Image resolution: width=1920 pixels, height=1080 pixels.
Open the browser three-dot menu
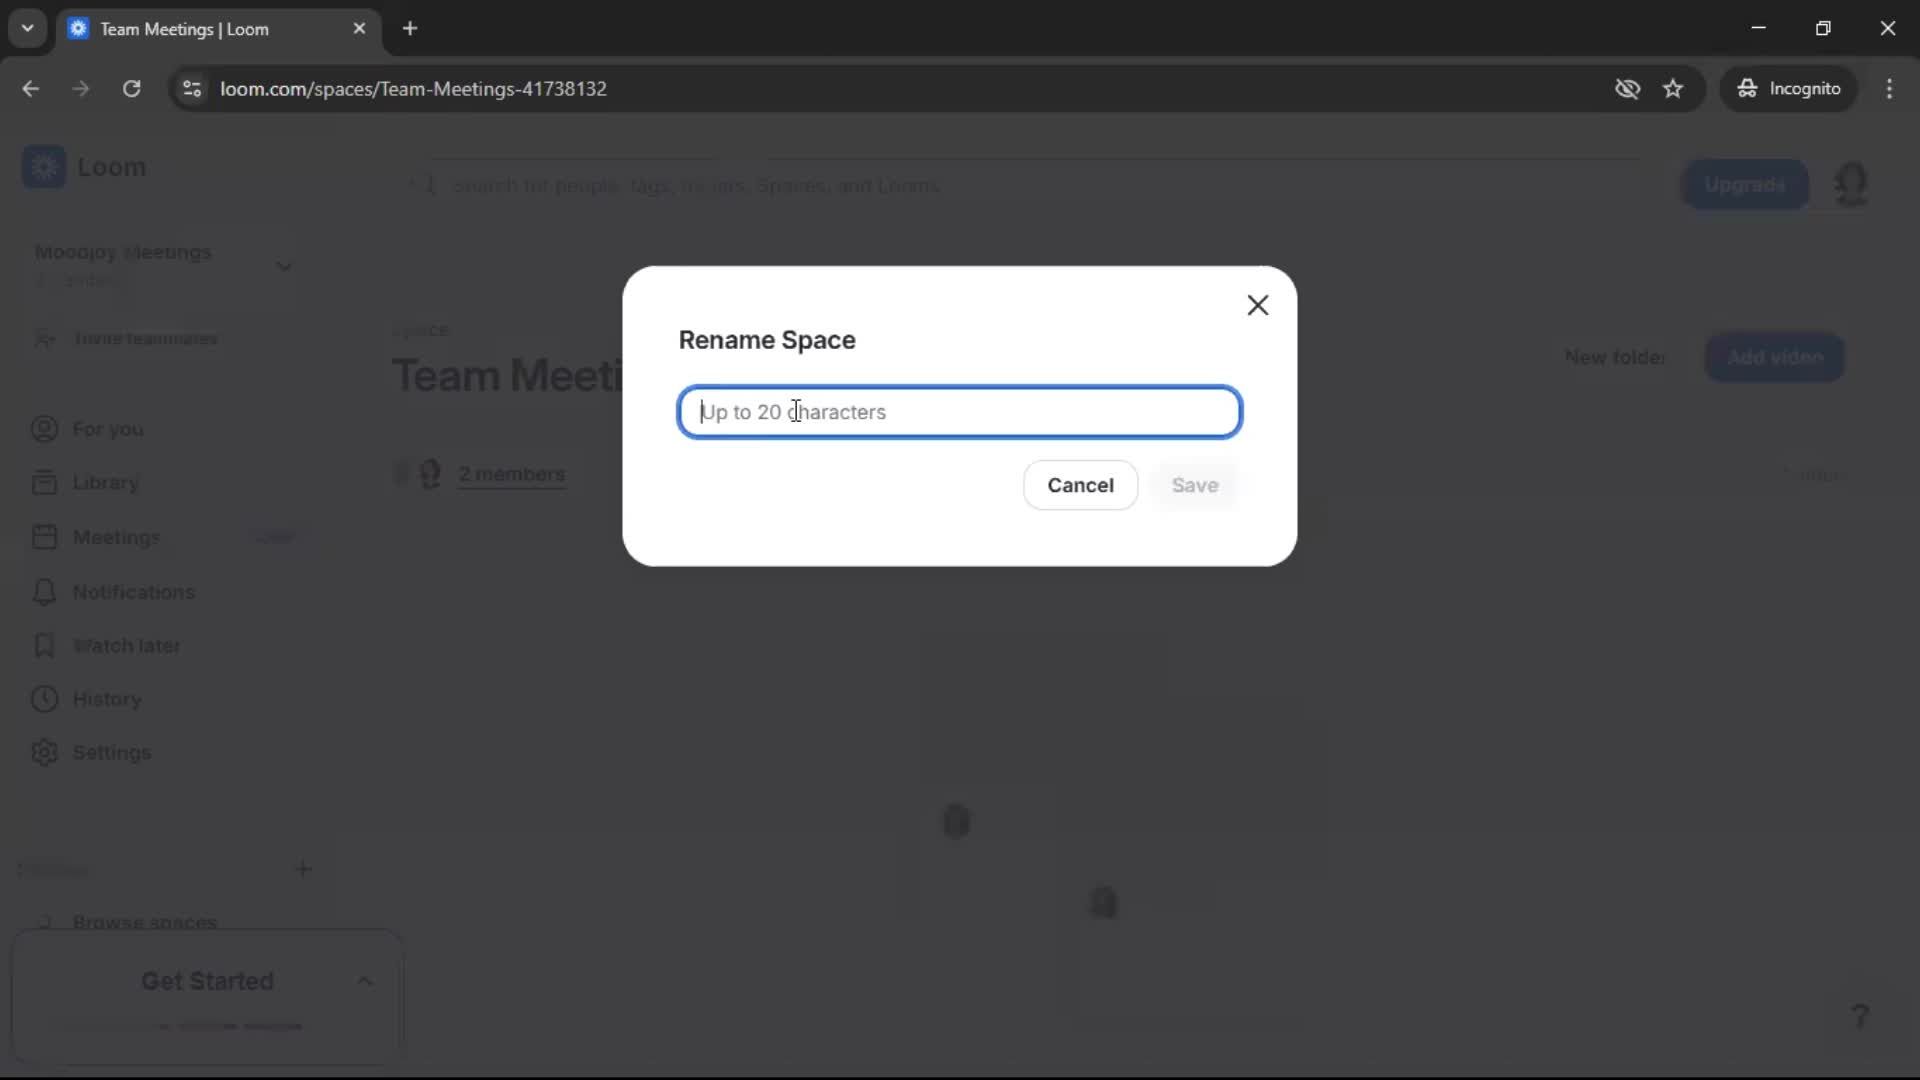tap(1891, 88)
